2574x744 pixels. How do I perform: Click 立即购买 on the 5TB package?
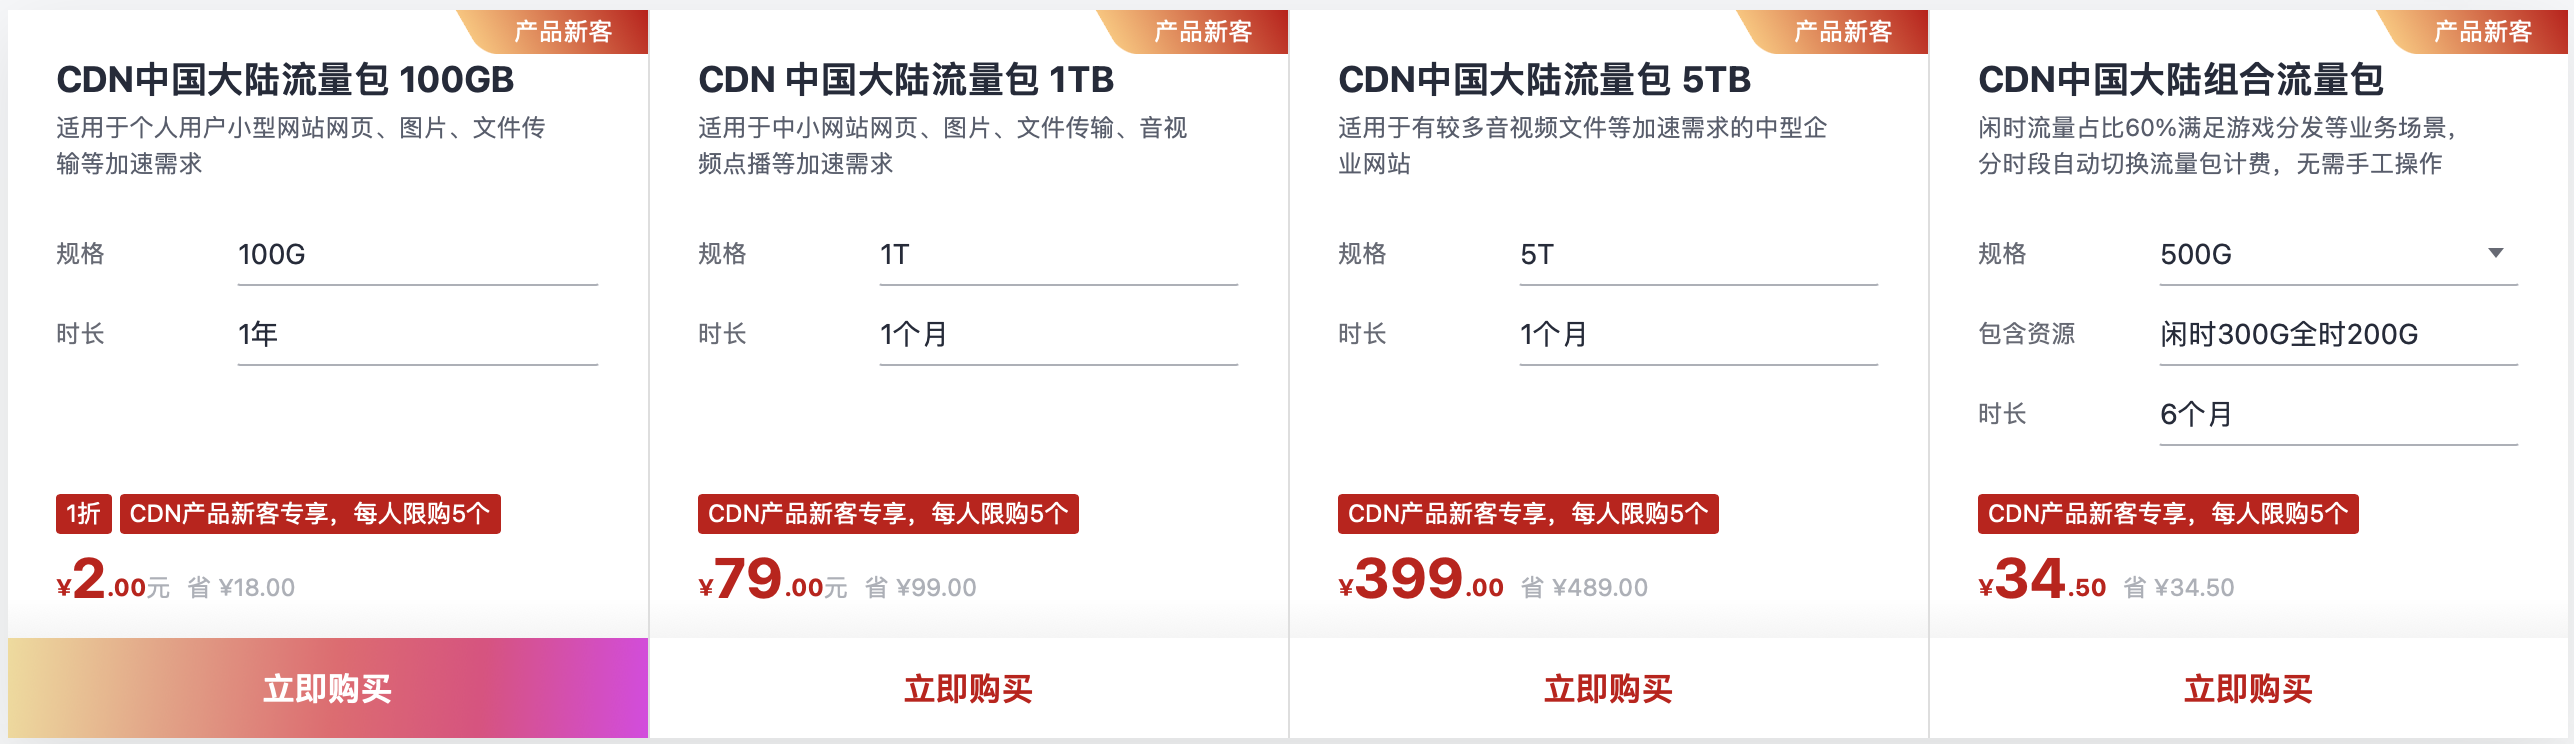(1611, 689)
